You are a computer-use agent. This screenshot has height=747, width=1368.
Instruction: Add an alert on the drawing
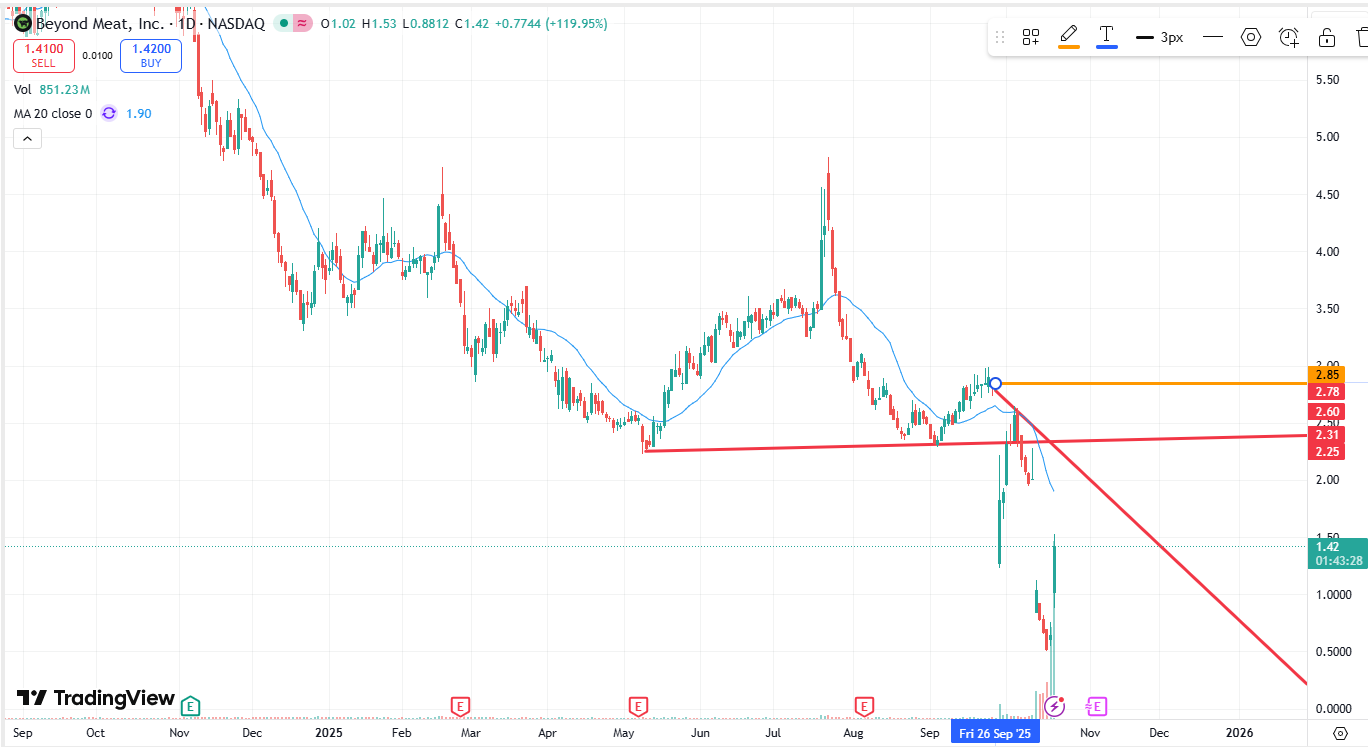pyautogui.click(x=1289, y=37)
